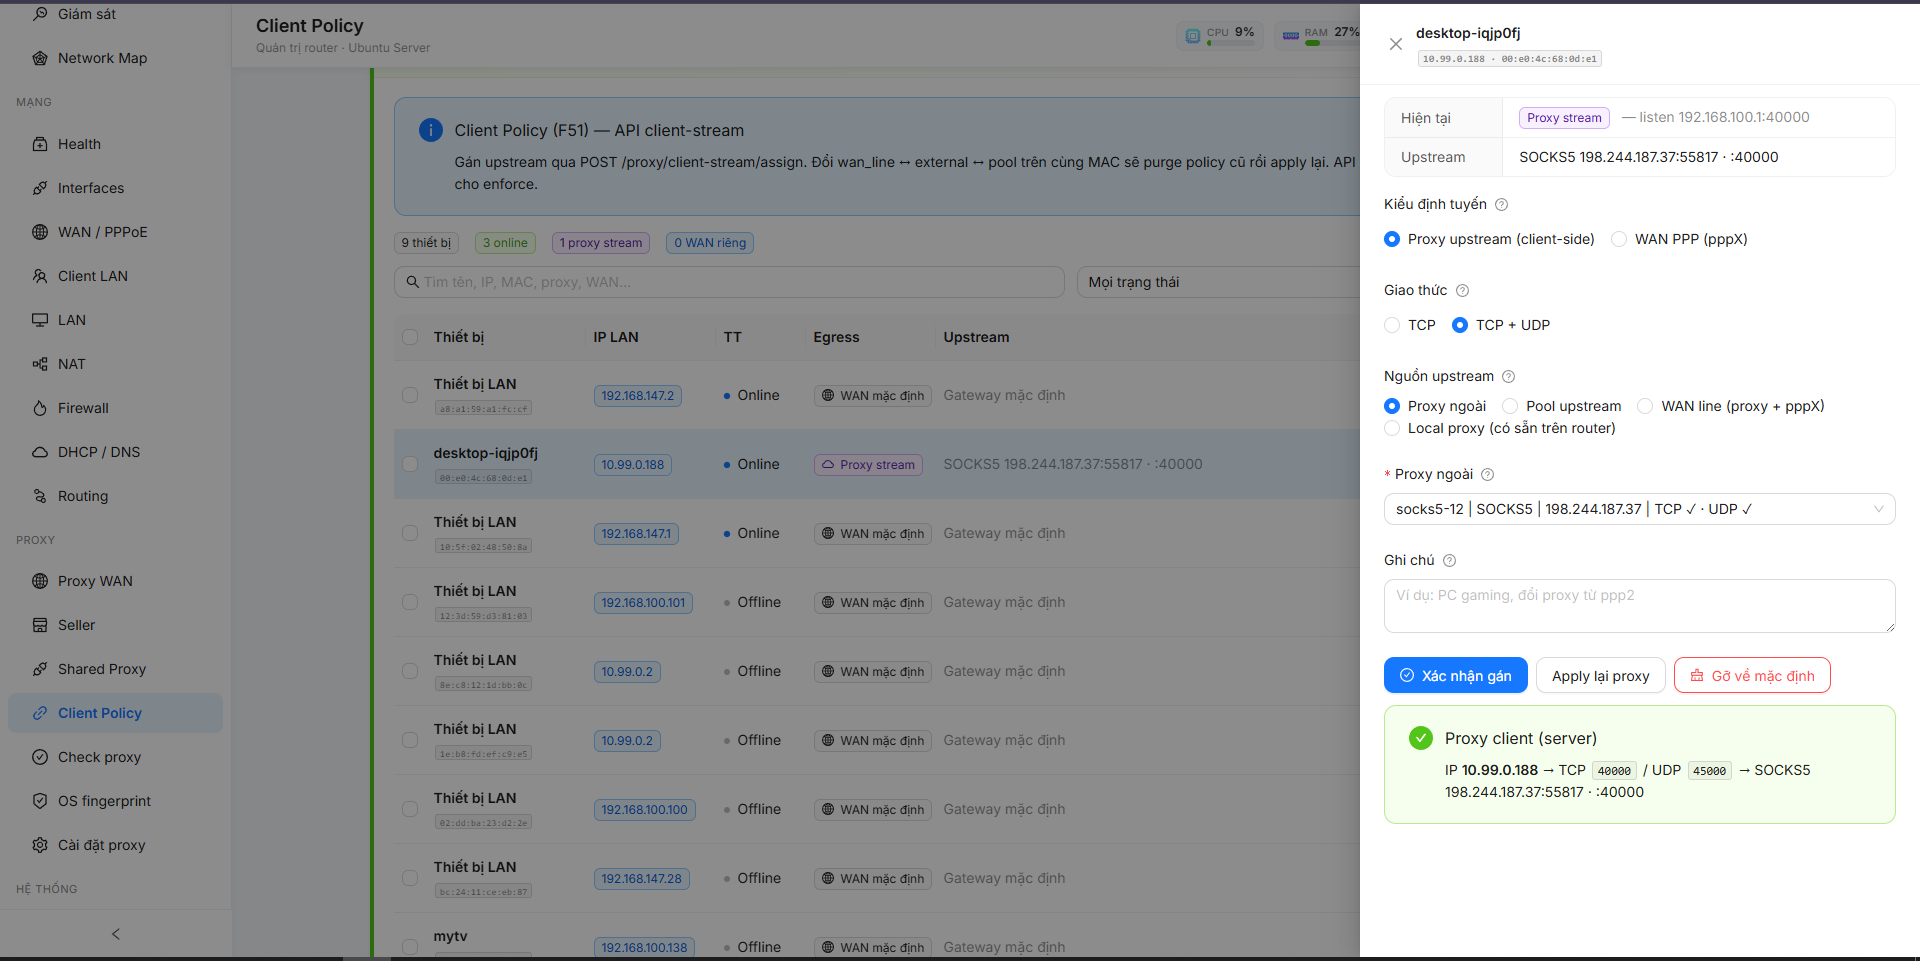Go to Firewall menu item
The image size is (1920, 961).
tap(115, 408)
